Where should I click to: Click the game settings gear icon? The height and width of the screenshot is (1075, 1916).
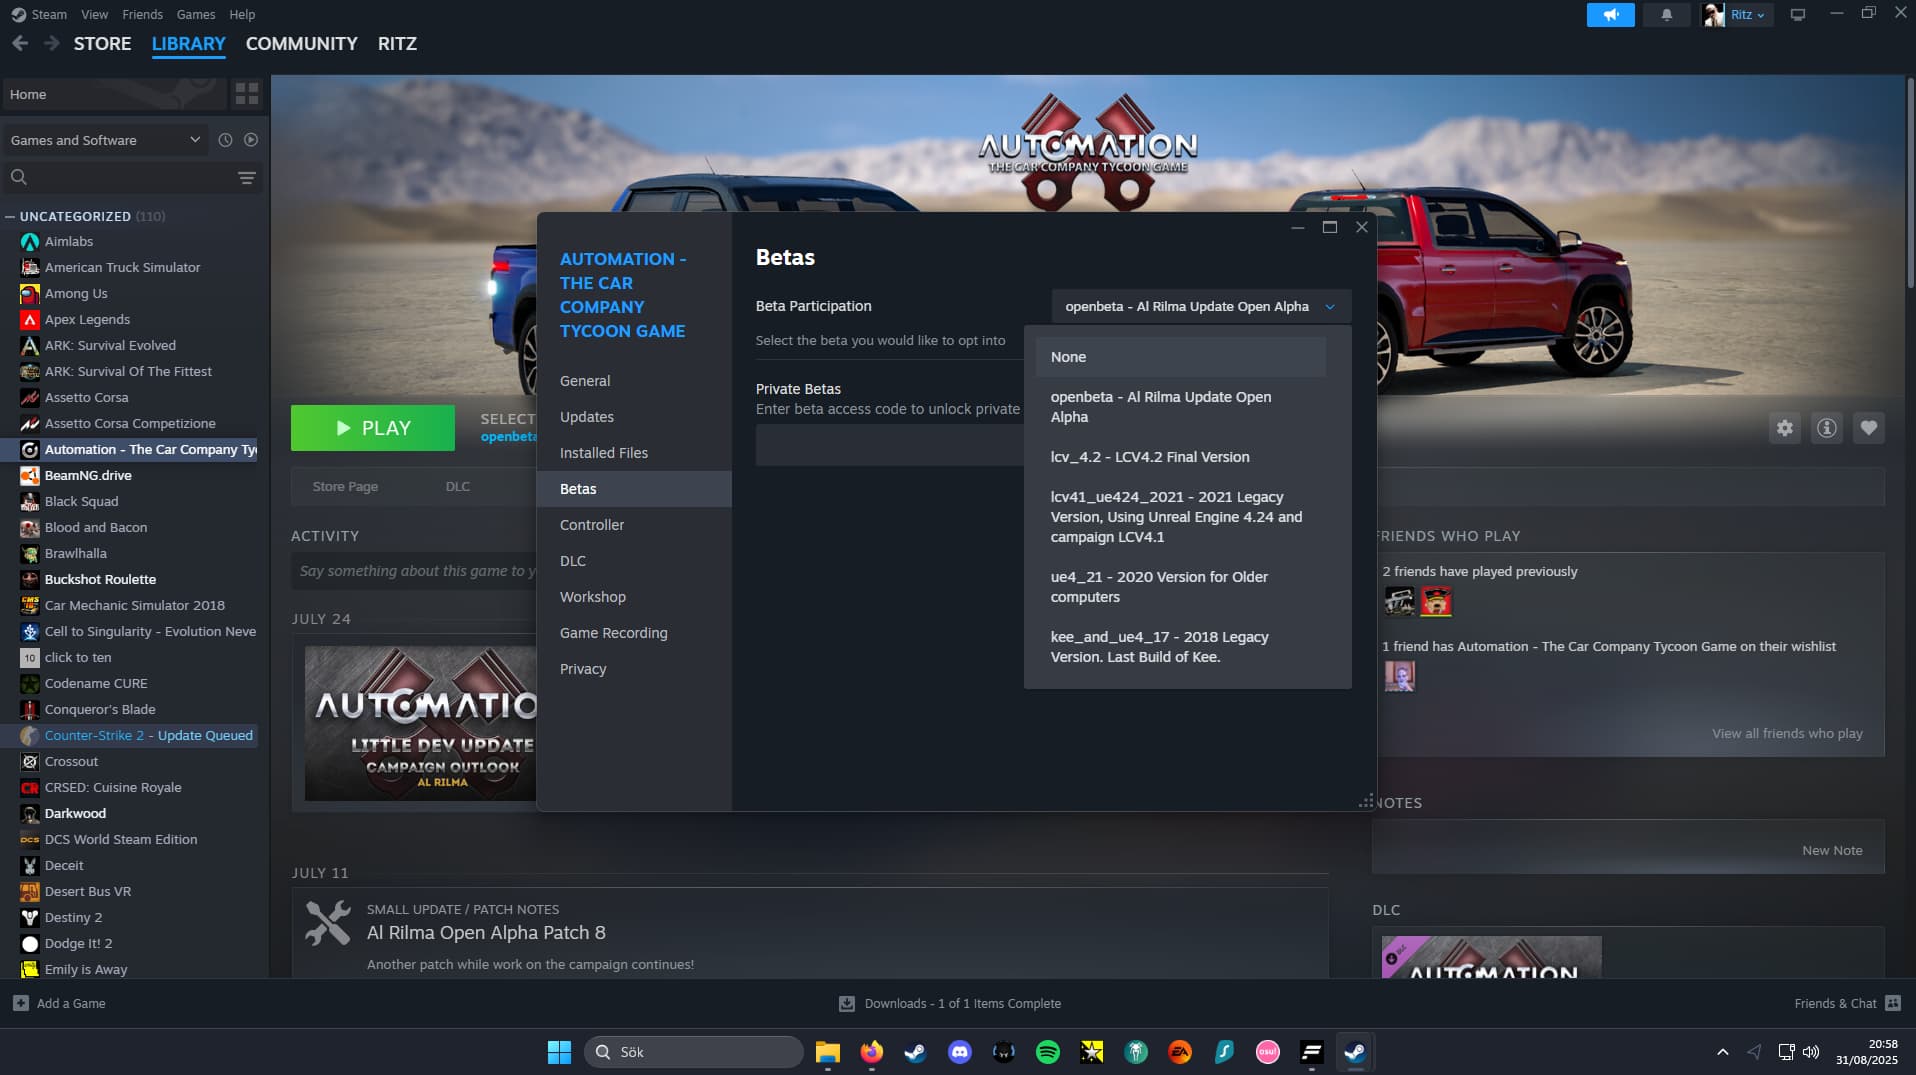[1784, 429]
